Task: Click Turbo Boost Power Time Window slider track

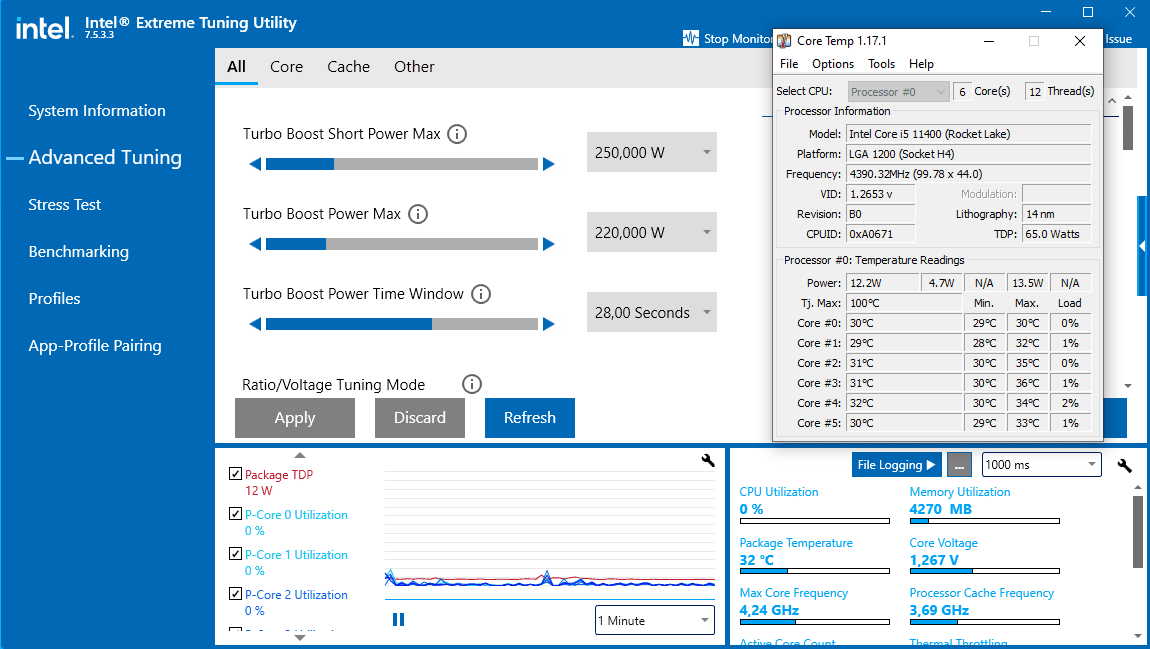Action: point(402,324)
